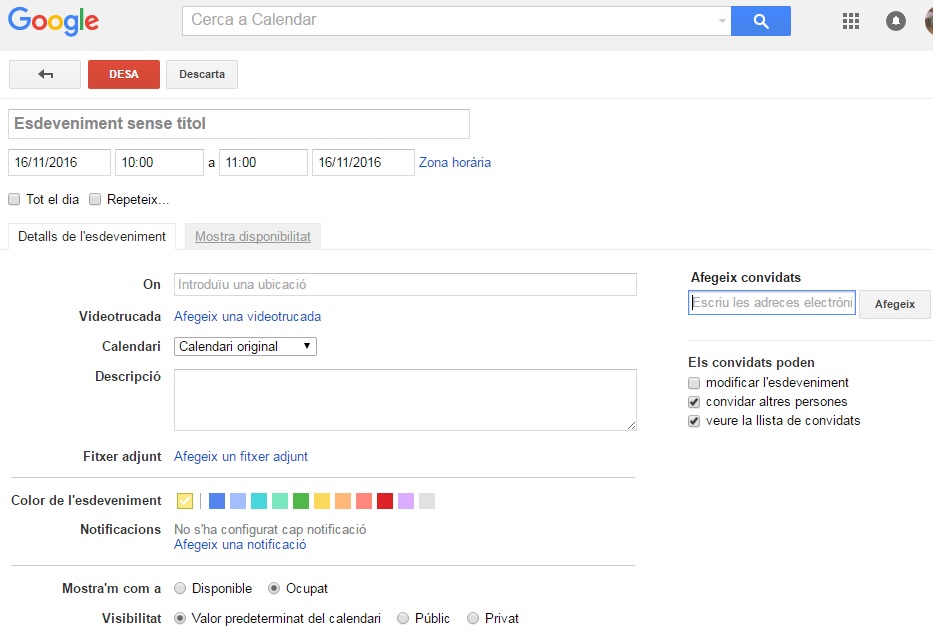Screen dimensions: 933x631
Task: Choose the turquoise event color swatch
Action: click(259, 501)
